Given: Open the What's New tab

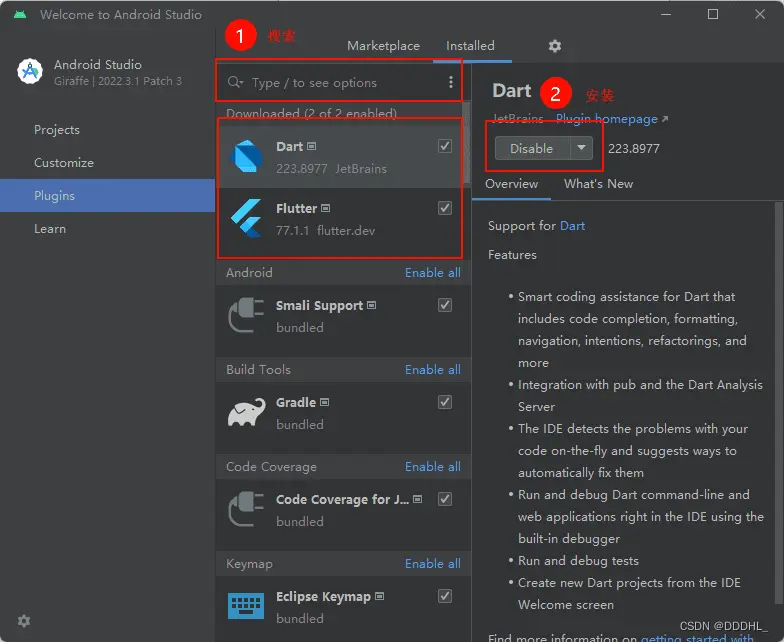Looking at the screenshot, I should (598, 184).
